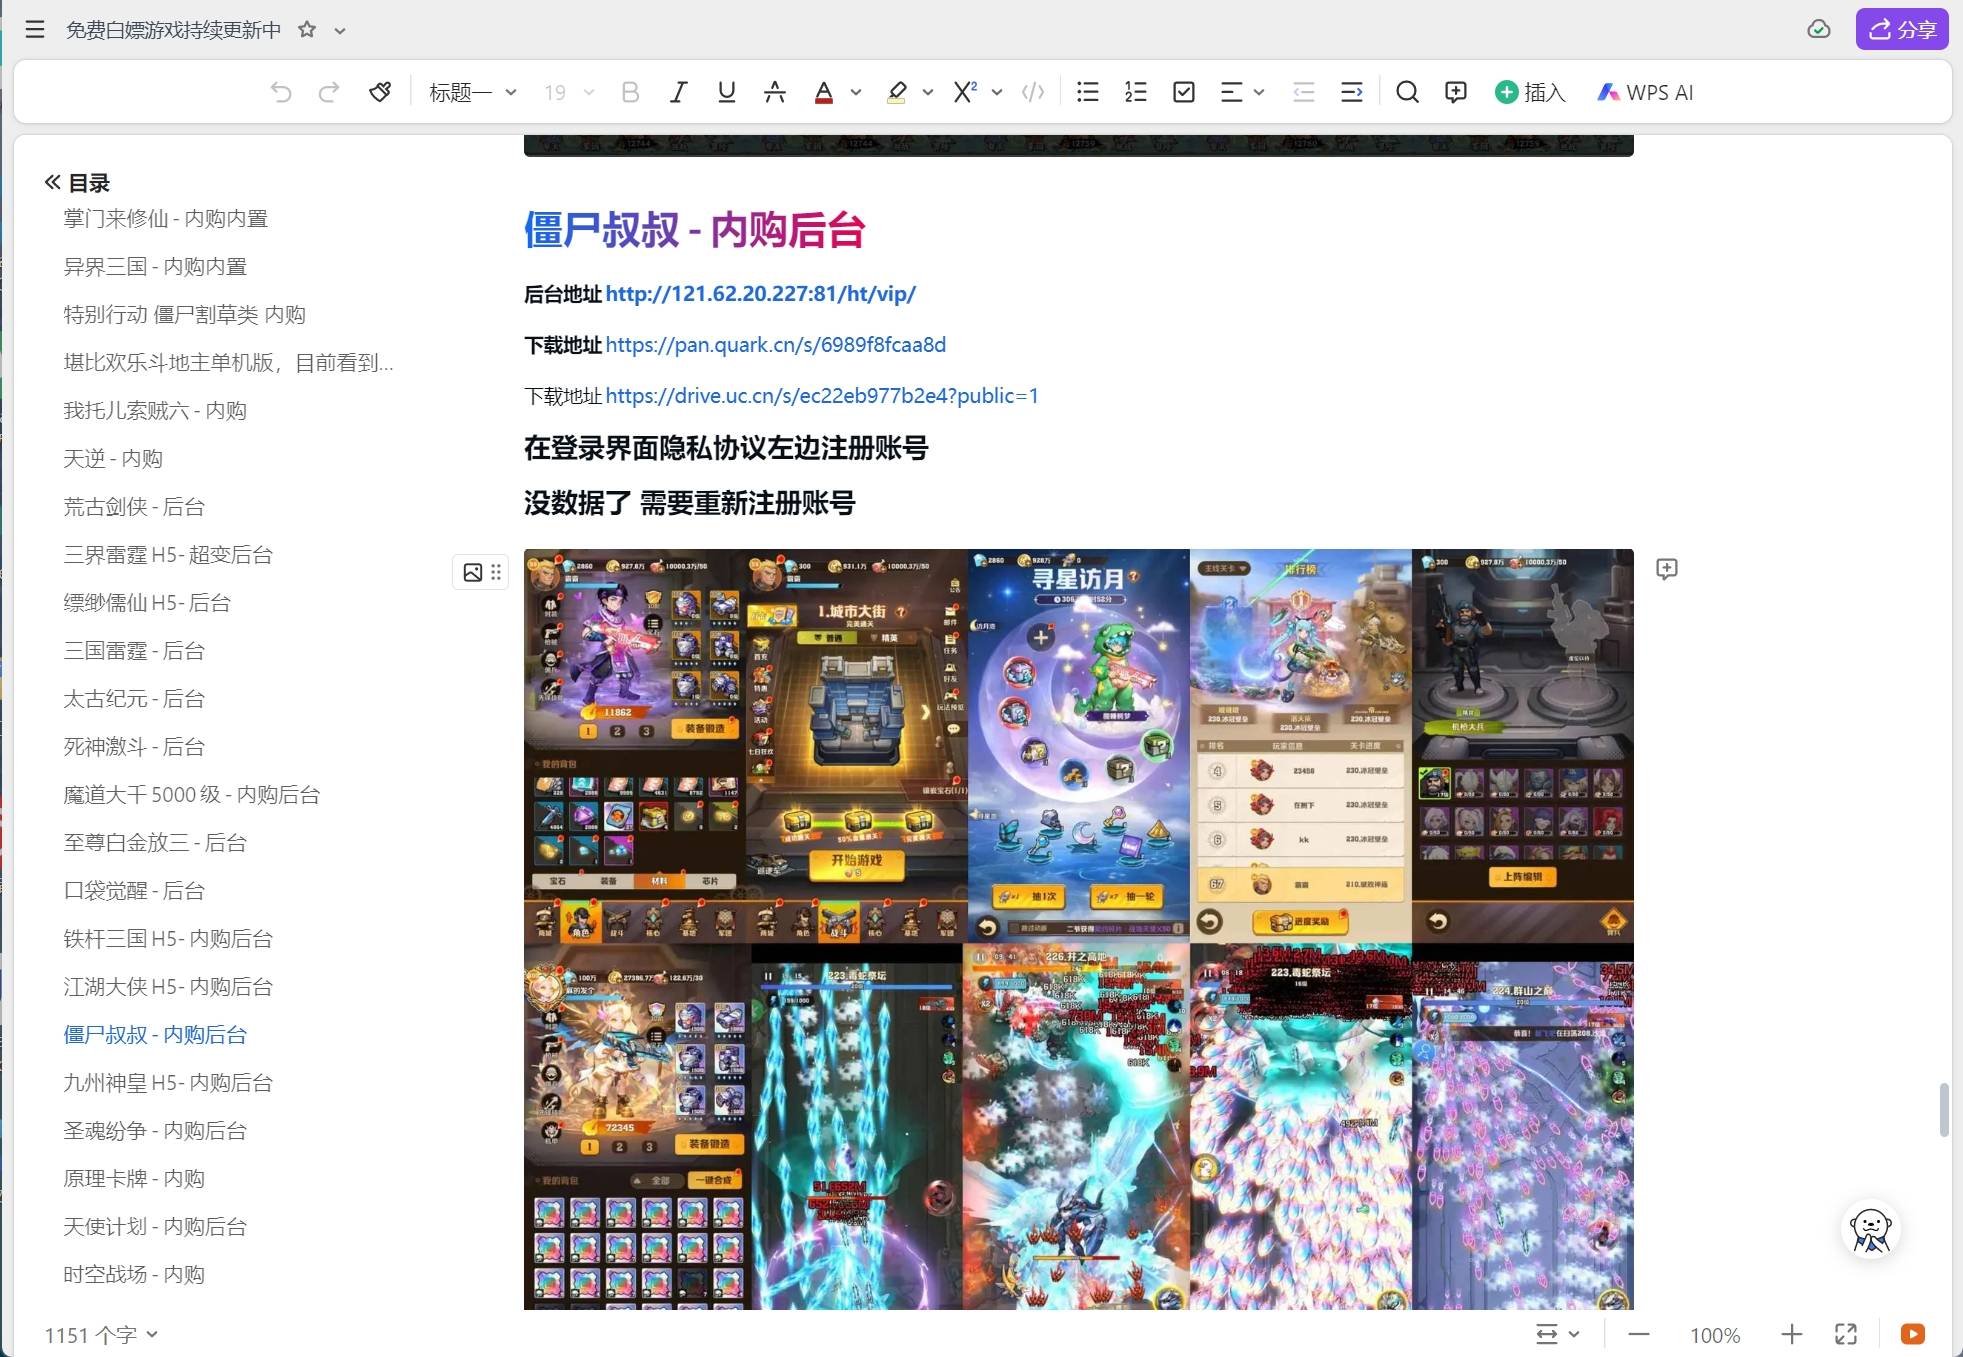
Task: Open the page width layout dropdown
Action: tap(1557, 1334)
